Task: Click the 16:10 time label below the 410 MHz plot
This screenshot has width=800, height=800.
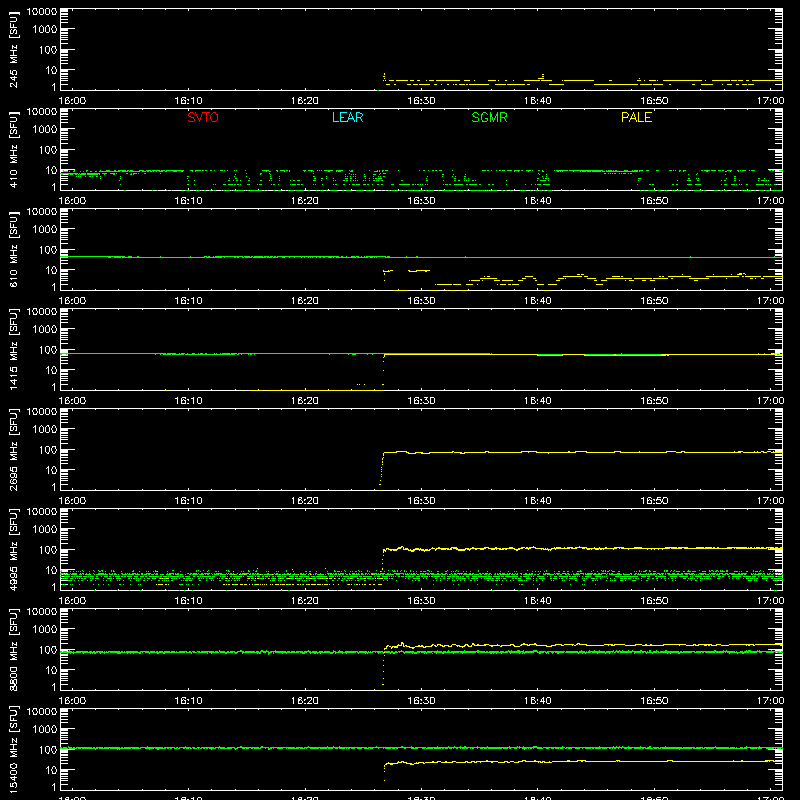Action: pyautogui.click(x=188, y=201)
